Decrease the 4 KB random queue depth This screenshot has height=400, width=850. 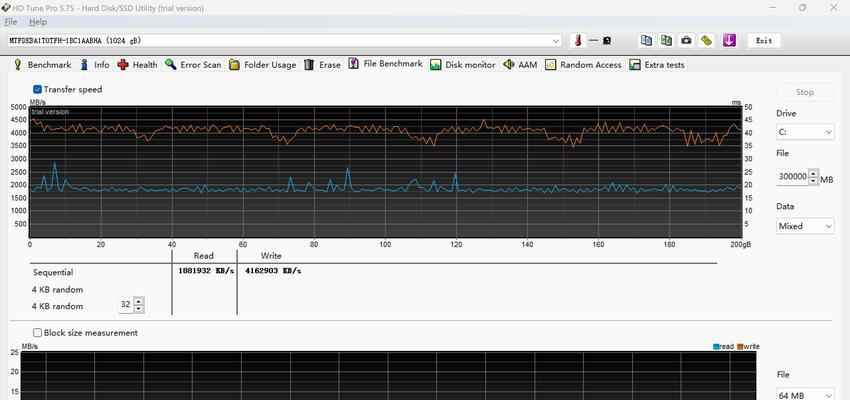139,309
